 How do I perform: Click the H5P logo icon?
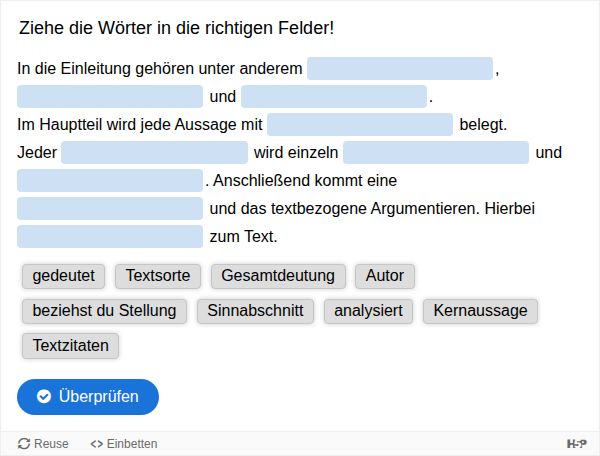pos(576,443)
